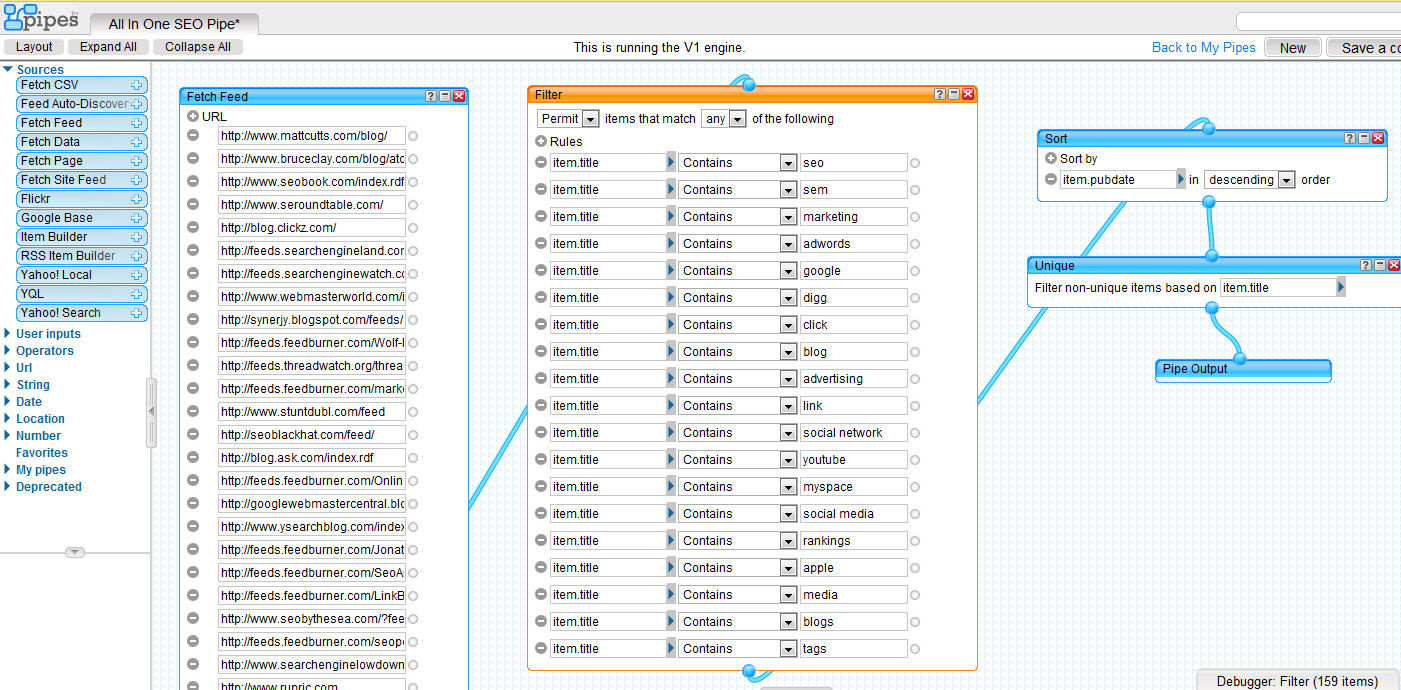This screenshot has height=690, width=1401.
Task: Expand Date category
Action: click(x=8, y=402)
